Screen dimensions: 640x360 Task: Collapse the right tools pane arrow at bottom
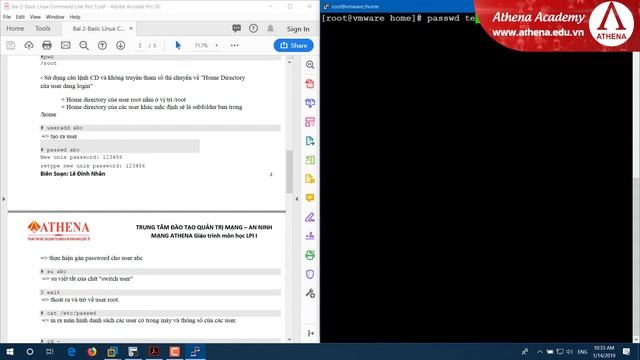tap(311, 333)
